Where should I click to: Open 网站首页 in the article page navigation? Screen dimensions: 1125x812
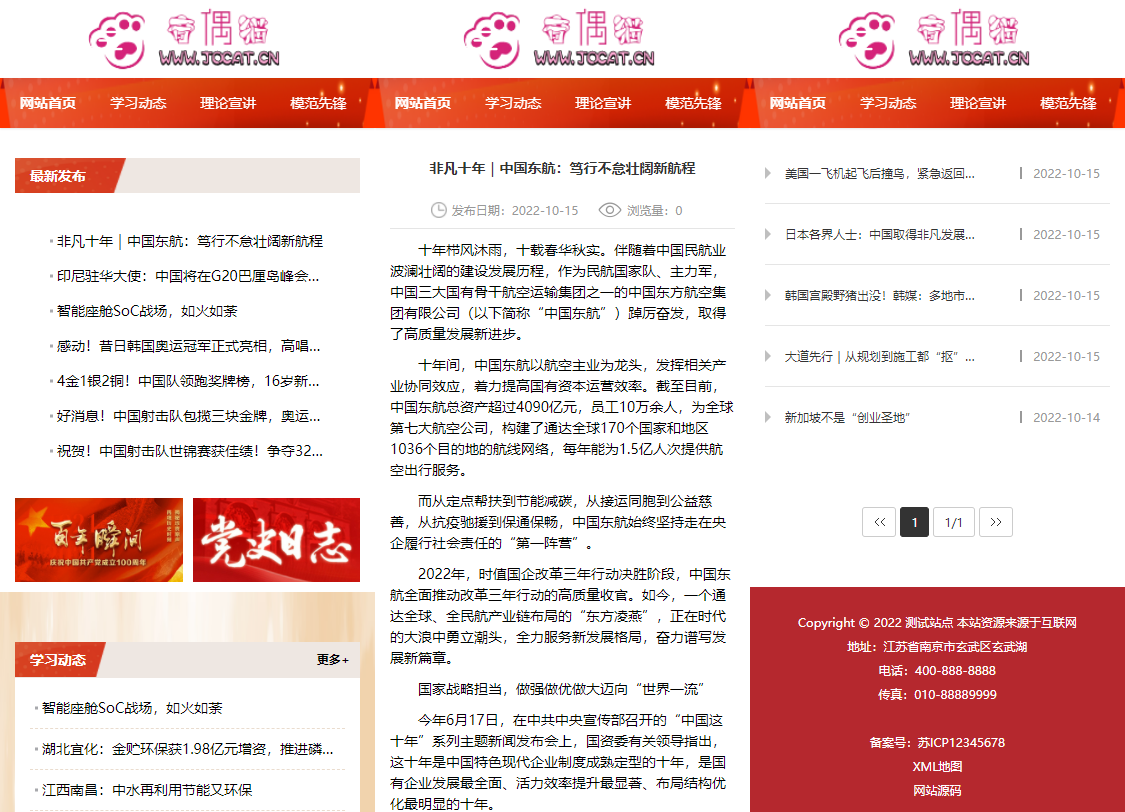click(423, 103)
